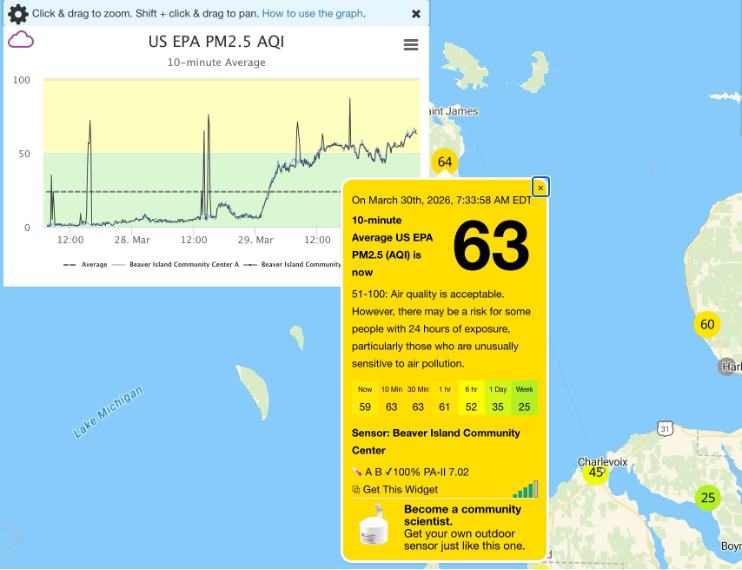742x570 pixels.
Task: Select the 6 hr average cell
Action: [x=470, y=399]
